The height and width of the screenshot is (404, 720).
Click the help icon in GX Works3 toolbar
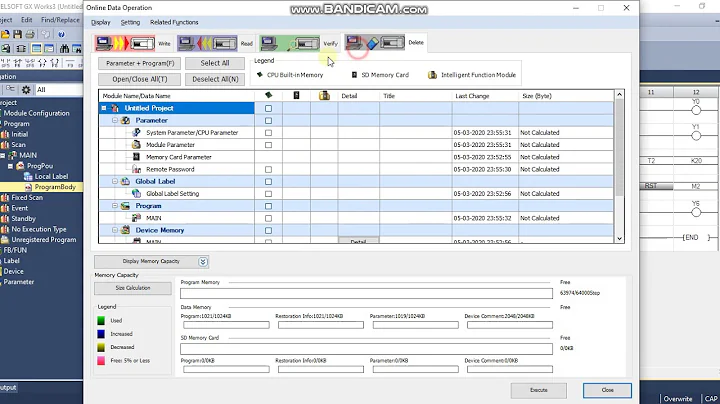point(61,34)
